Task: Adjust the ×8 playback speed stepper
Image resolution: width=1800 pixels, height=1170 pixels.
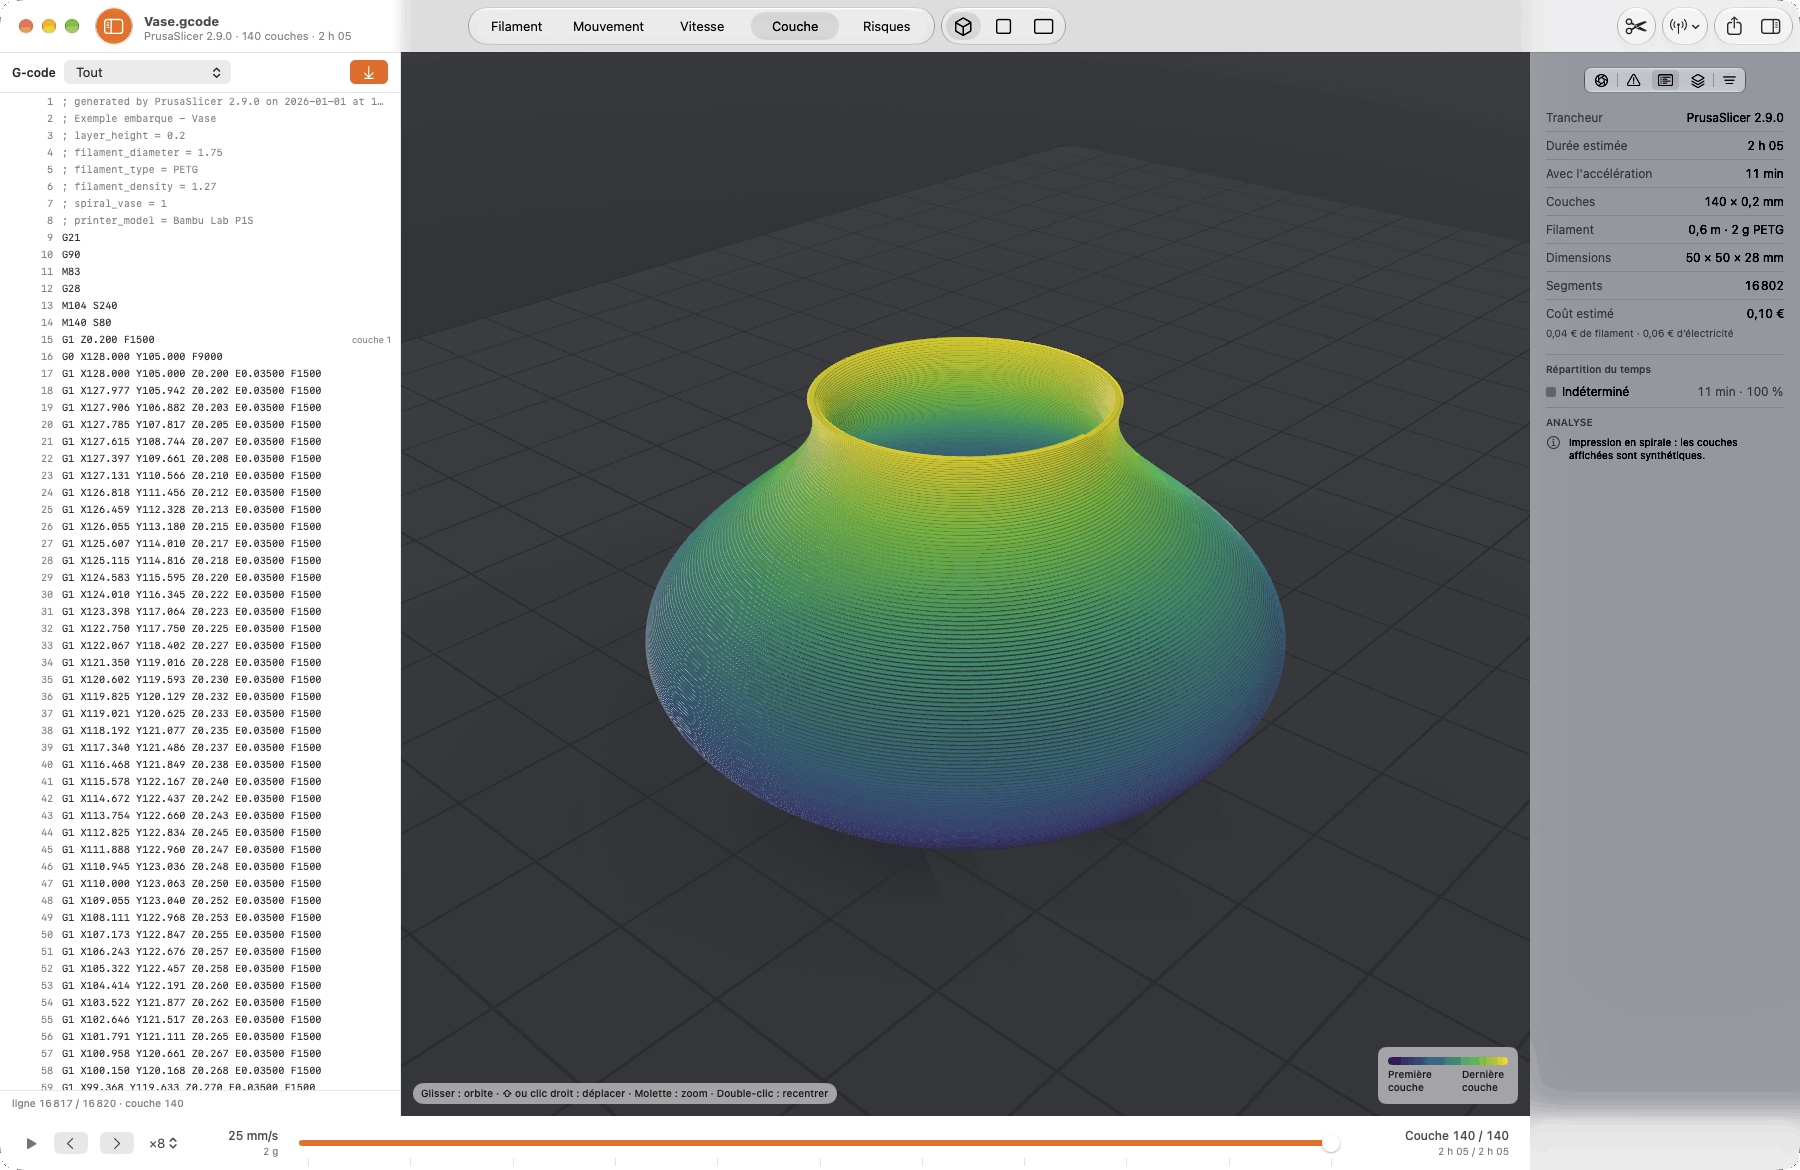Action: tap(164, 1143)
